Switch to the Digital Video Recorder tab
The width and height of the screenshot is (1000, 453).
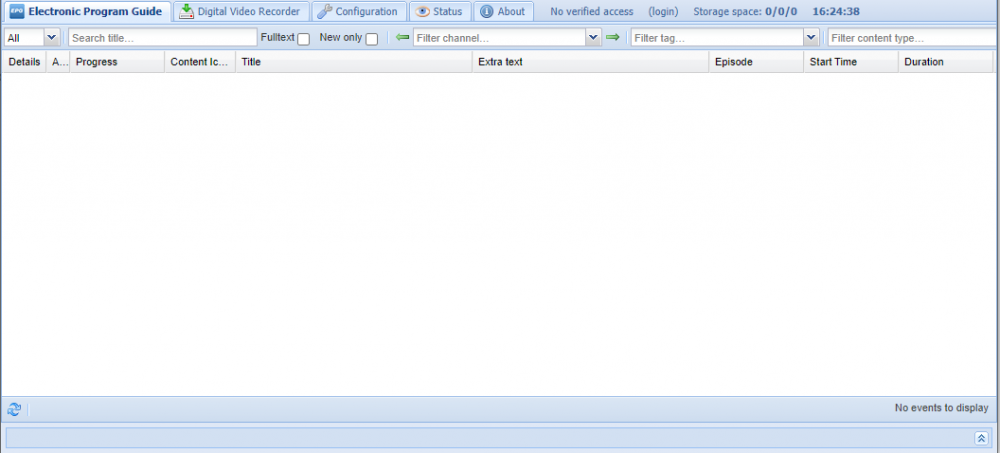click(x=240, y=11)
